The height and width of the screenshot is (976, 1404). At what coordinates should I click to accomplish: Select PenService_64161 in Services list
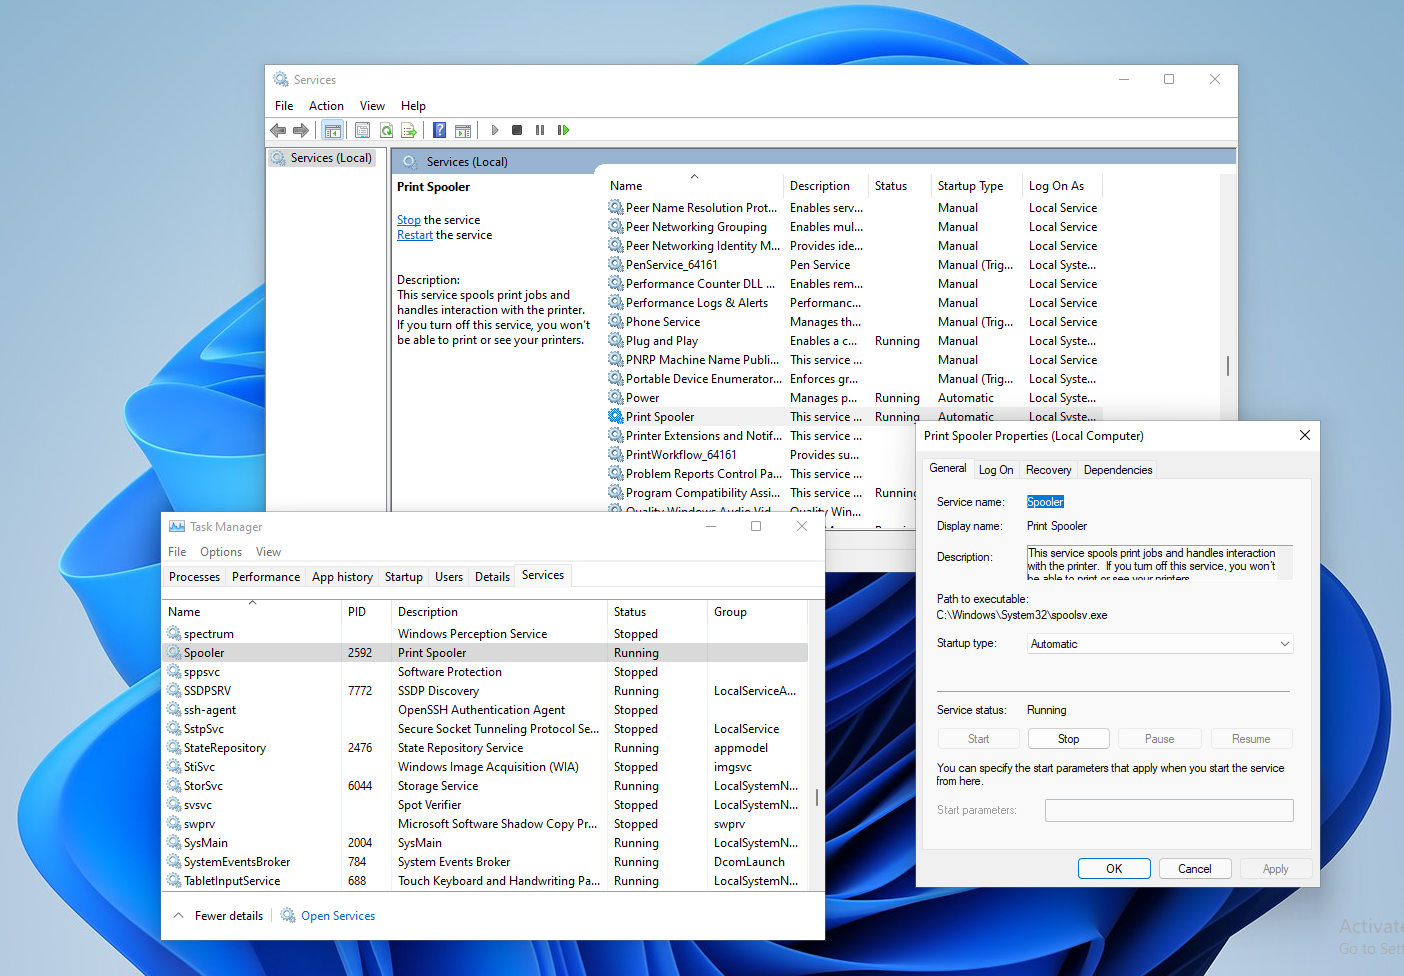point(855,264)
